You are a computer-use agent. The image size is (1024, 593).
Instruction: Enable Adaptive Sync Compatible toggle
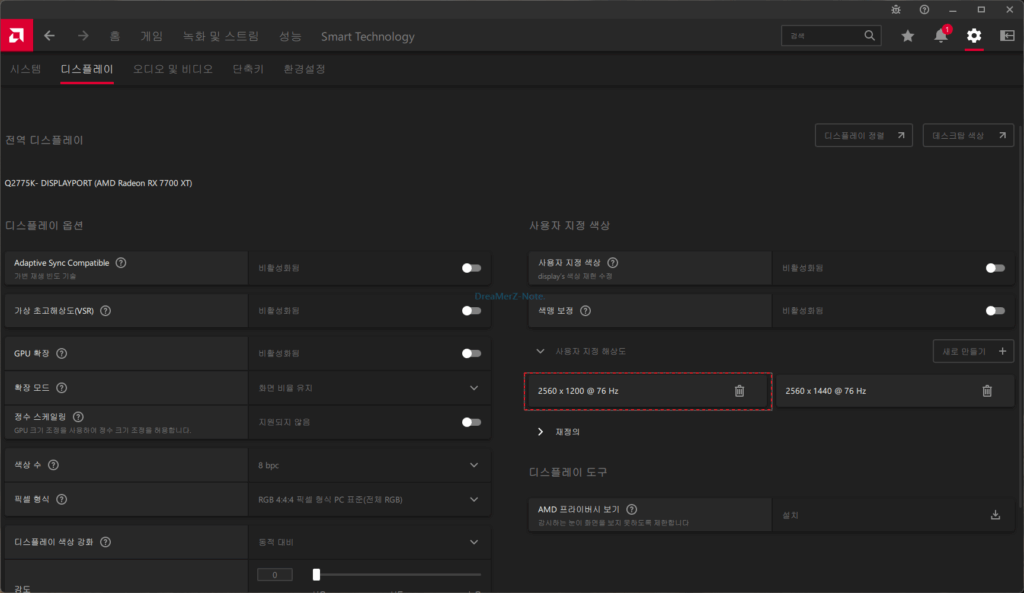coord(471,268)
